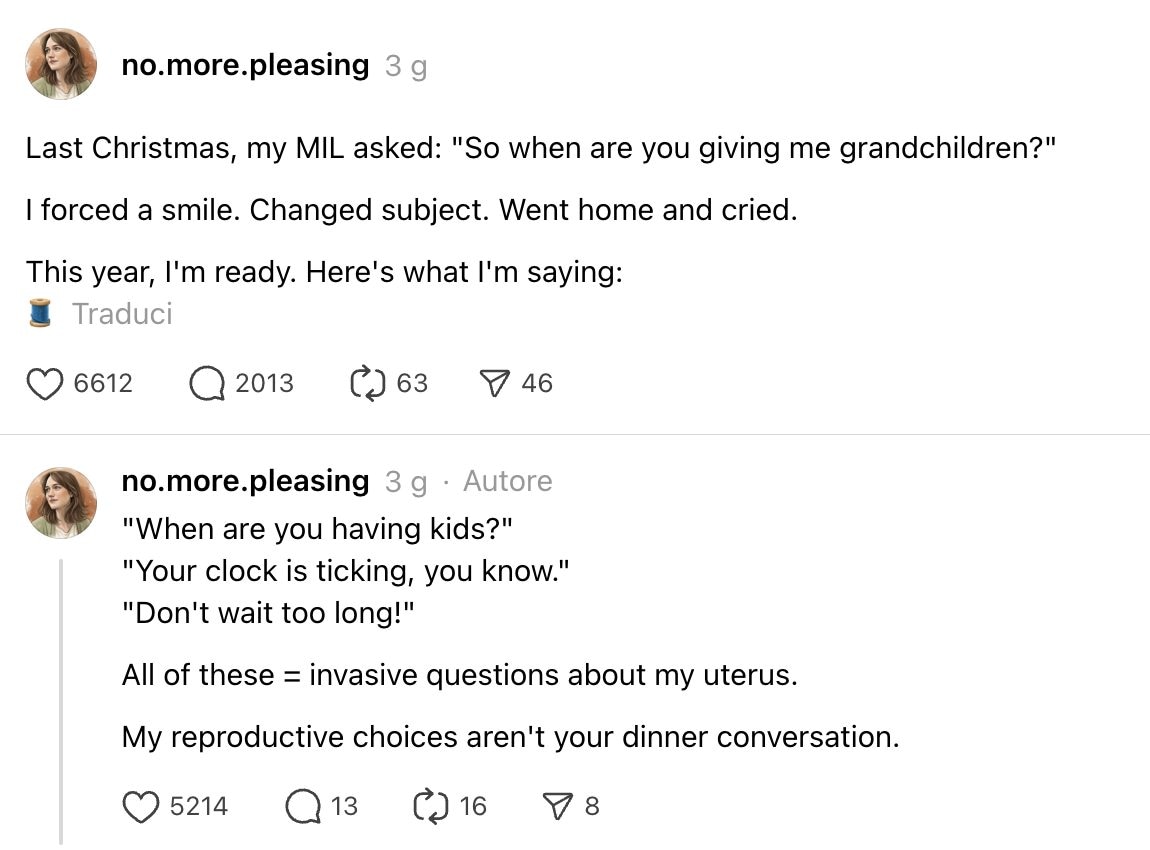Open post text starting 'Last Christmas, my MIL'
The height and width of the screenshot is (850, 1150).
pos(540,149)
